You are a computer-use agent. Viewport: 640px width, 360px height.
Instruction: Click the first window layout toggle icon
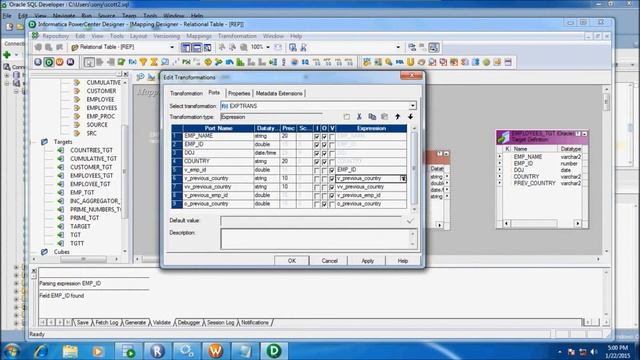tap(186, 47)
